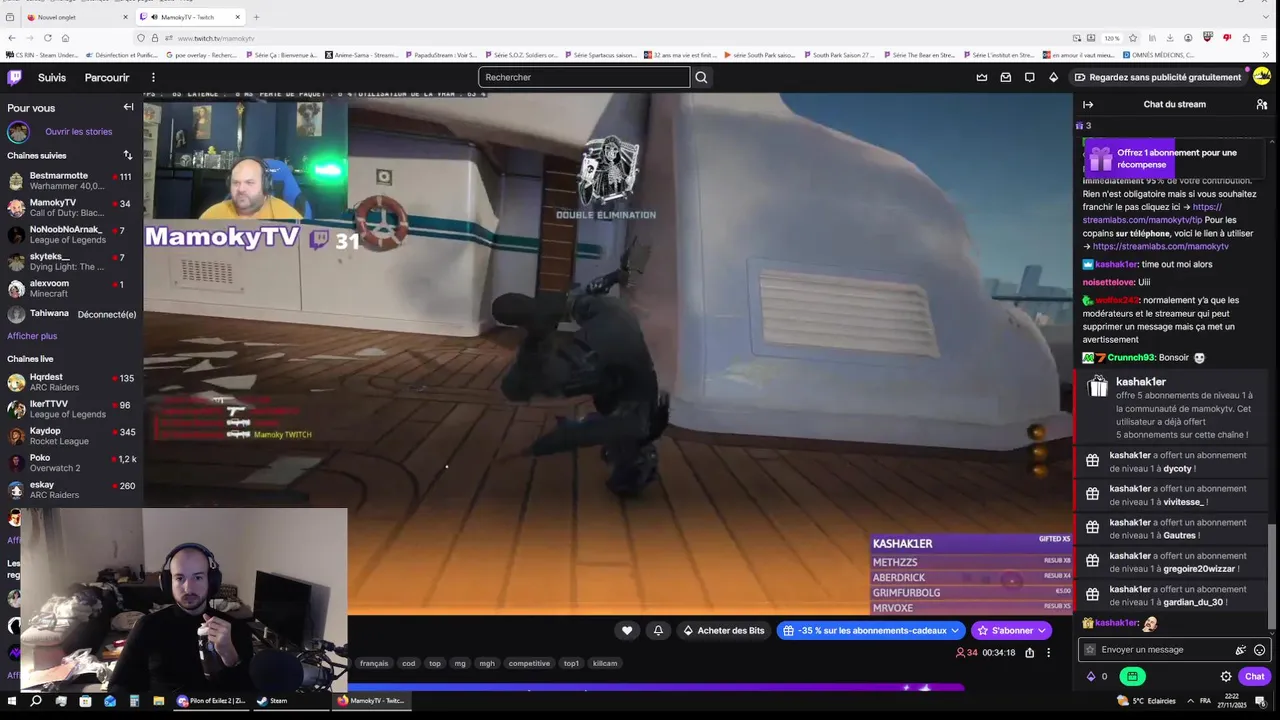Open Firefox downloads icon
The width and height of the screenshot is (1280, 720).
click(x=1168, y=38)
